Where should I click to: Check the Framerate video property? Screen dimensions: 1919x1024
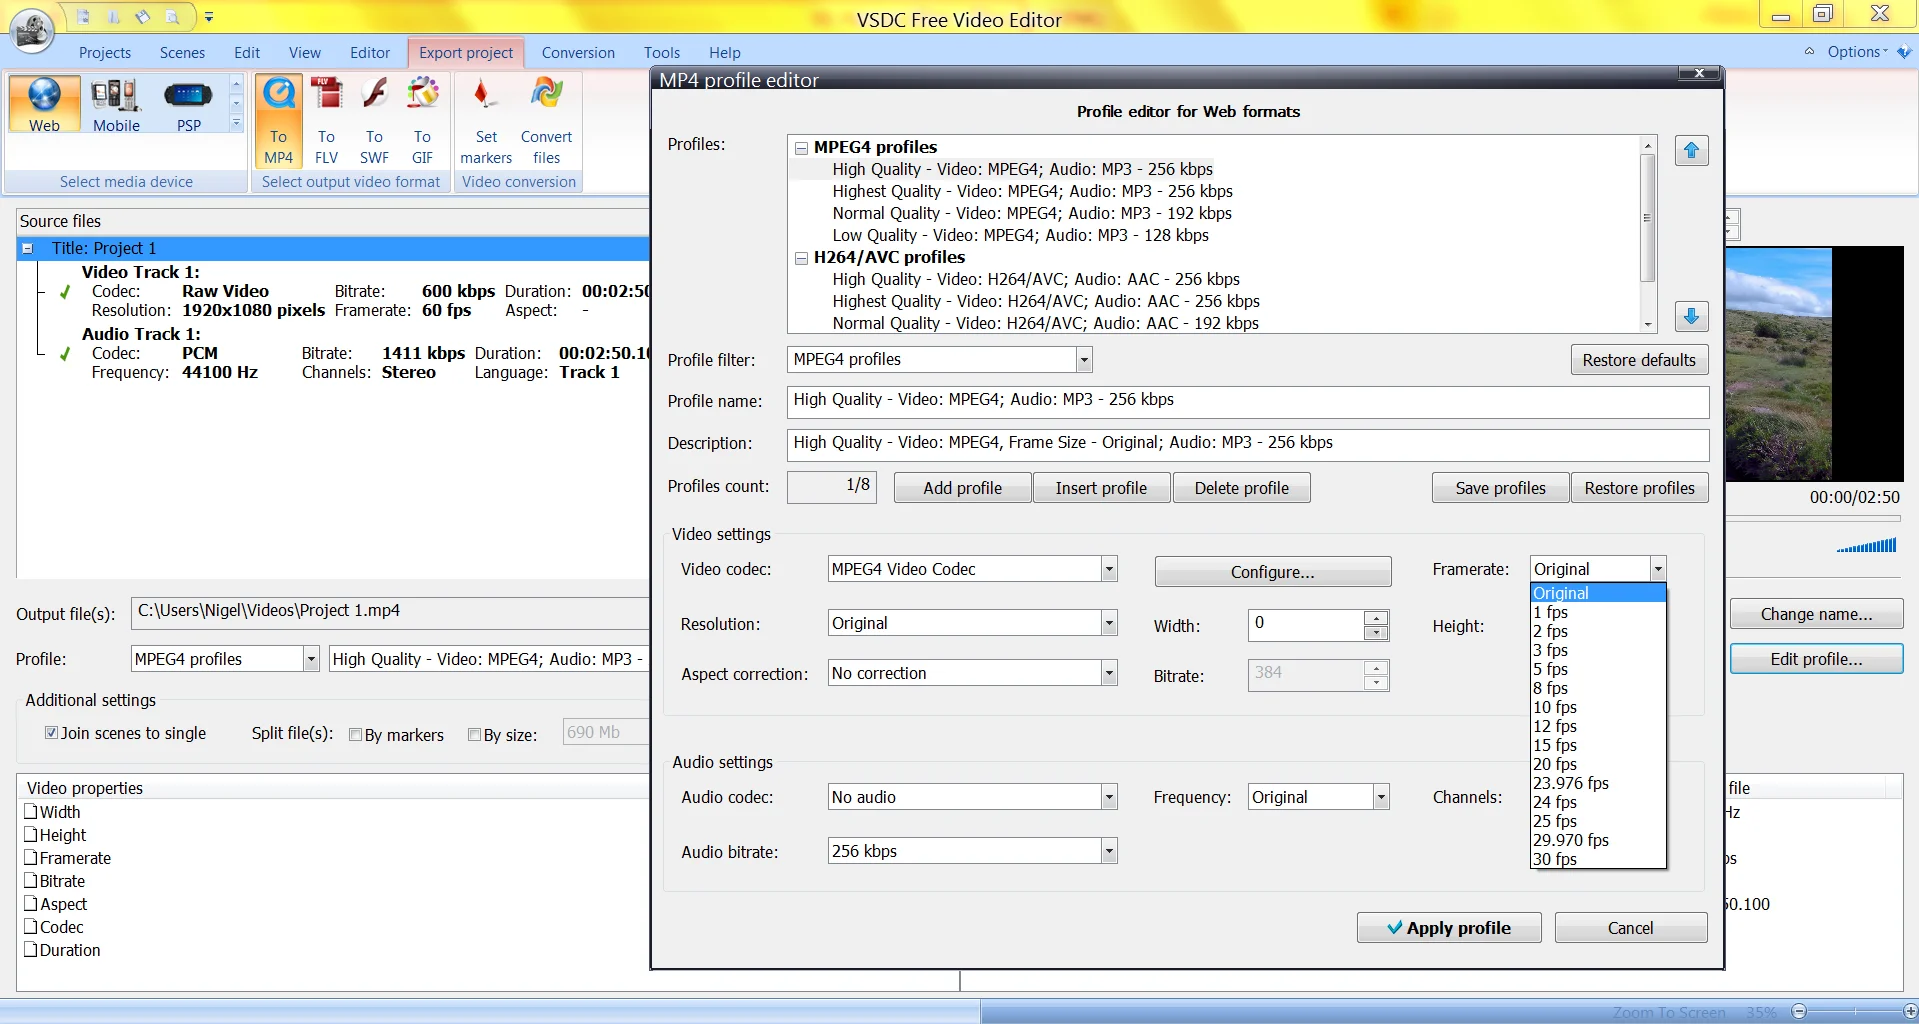(x=31, y=858)
